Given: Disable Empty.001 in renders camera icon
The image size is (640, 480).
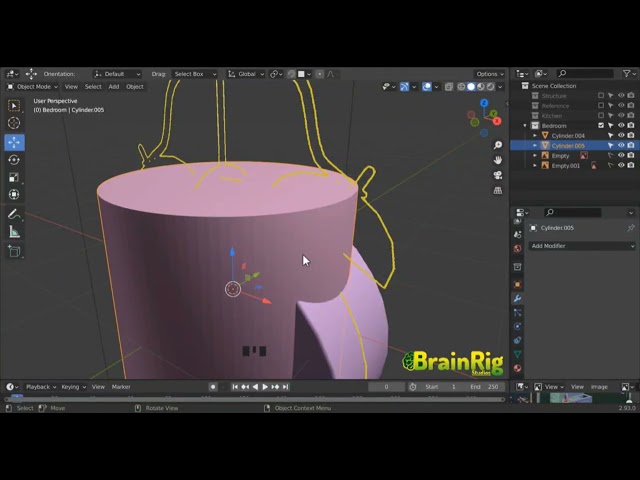Looking at the screenshot, I should [x=631, y=165].
